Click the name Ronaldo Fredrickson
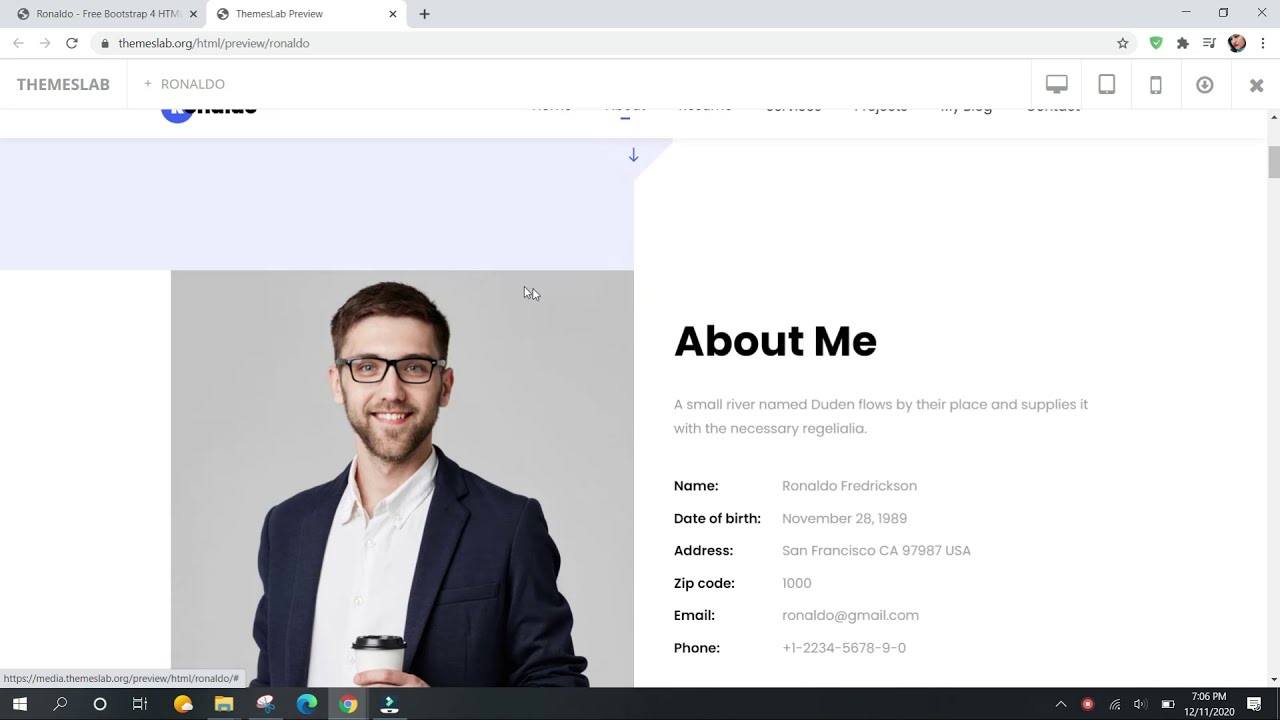1280x720 pixels. (849, 486)
